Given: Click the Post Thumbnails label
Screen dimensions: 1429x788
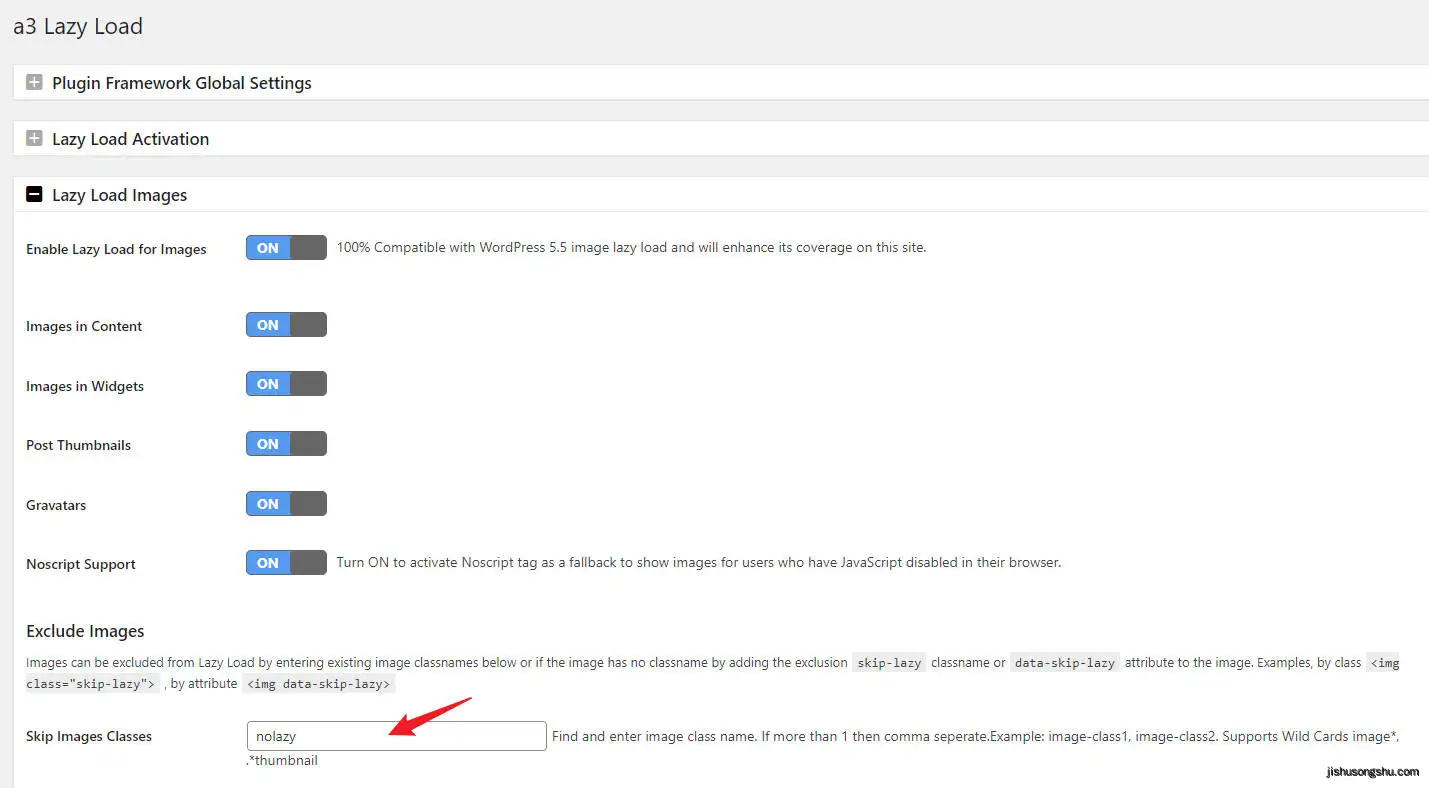Looking at the screenshot, I should click(78, 445).
